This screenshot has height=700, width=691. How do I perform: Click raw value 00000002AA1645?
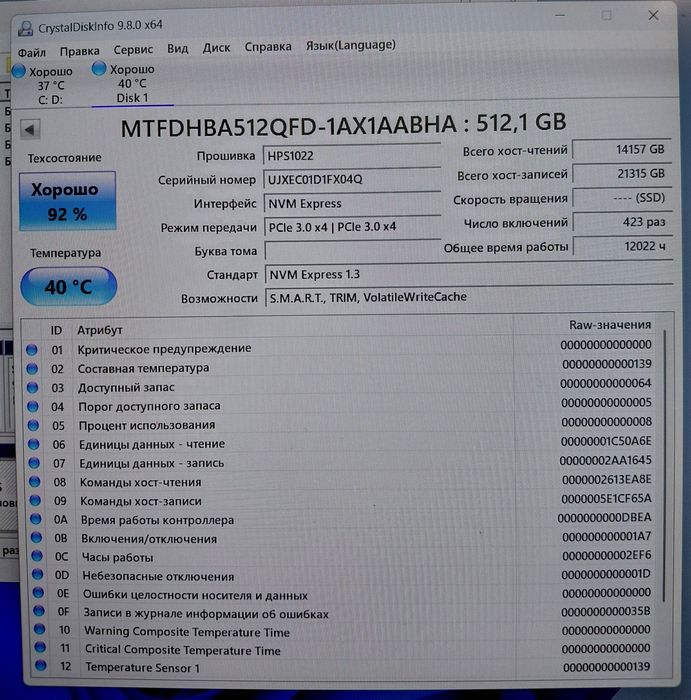click(605, 460)
